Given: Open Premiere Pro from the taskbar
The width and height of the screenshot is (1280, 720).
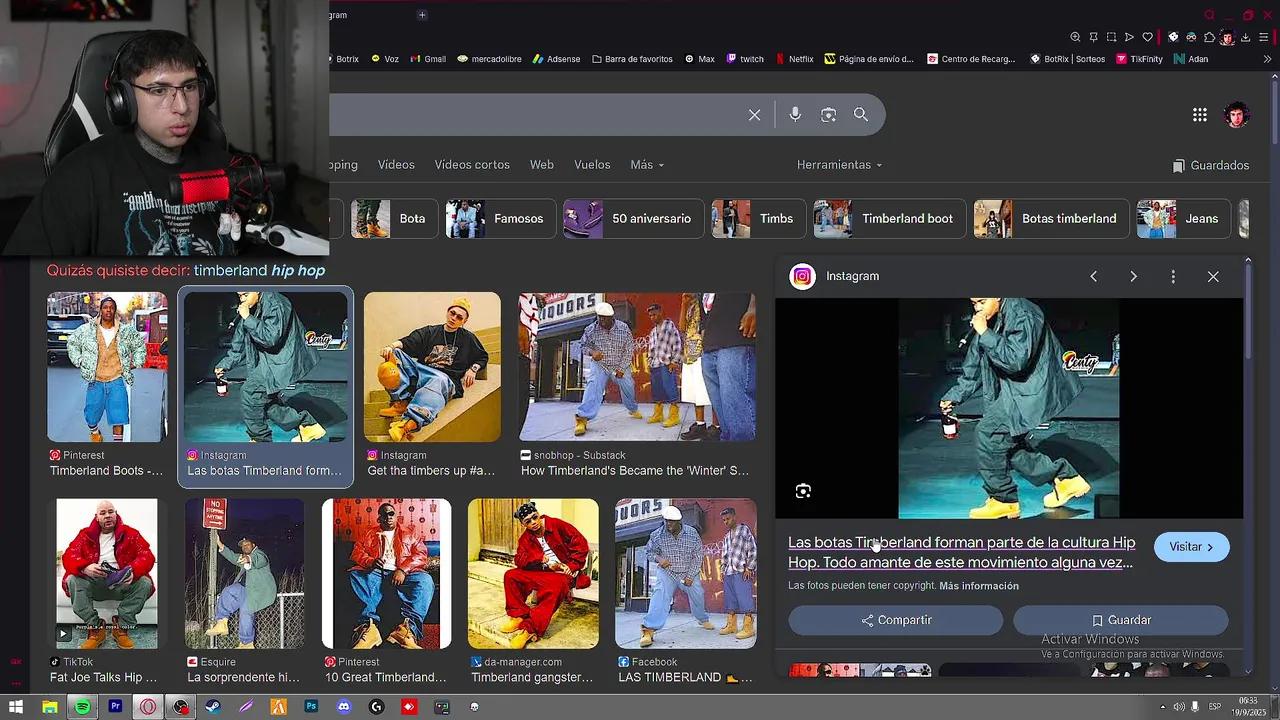Looking at the screenshot, I should (115, 707).
